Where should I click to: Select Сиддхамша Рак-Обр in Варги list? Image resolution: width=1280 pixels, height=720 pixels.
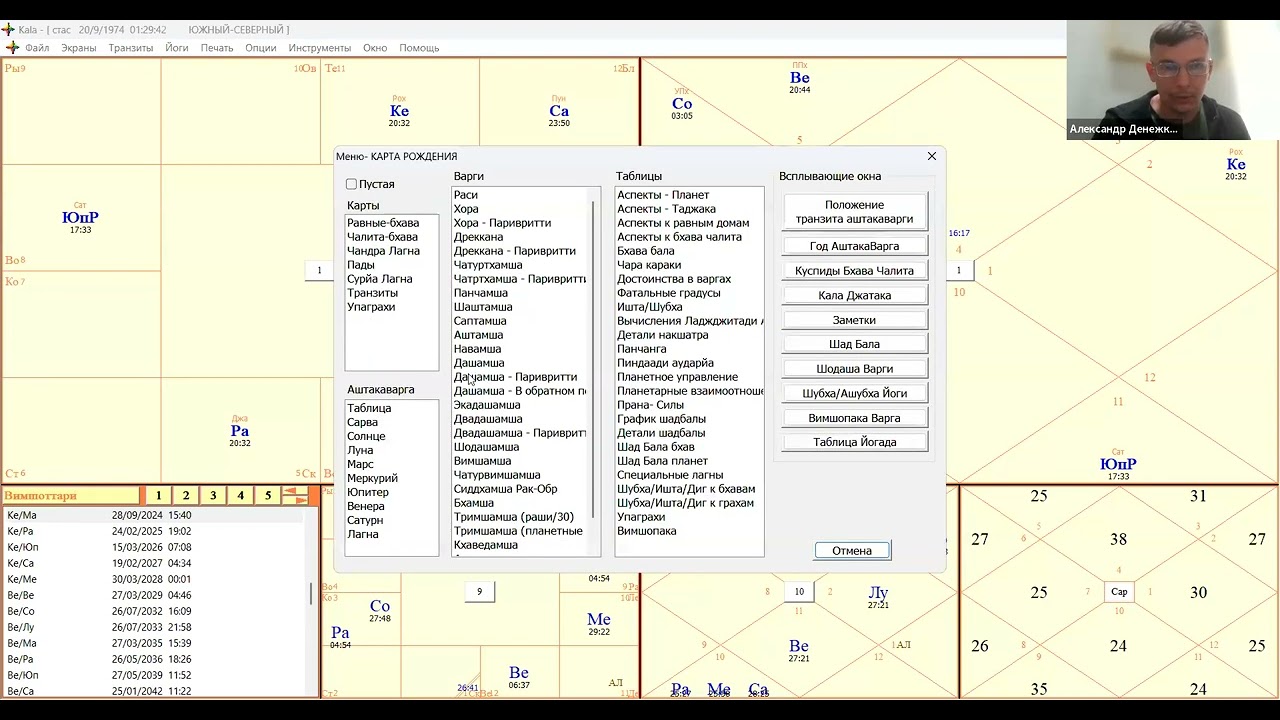pos(505,489)
